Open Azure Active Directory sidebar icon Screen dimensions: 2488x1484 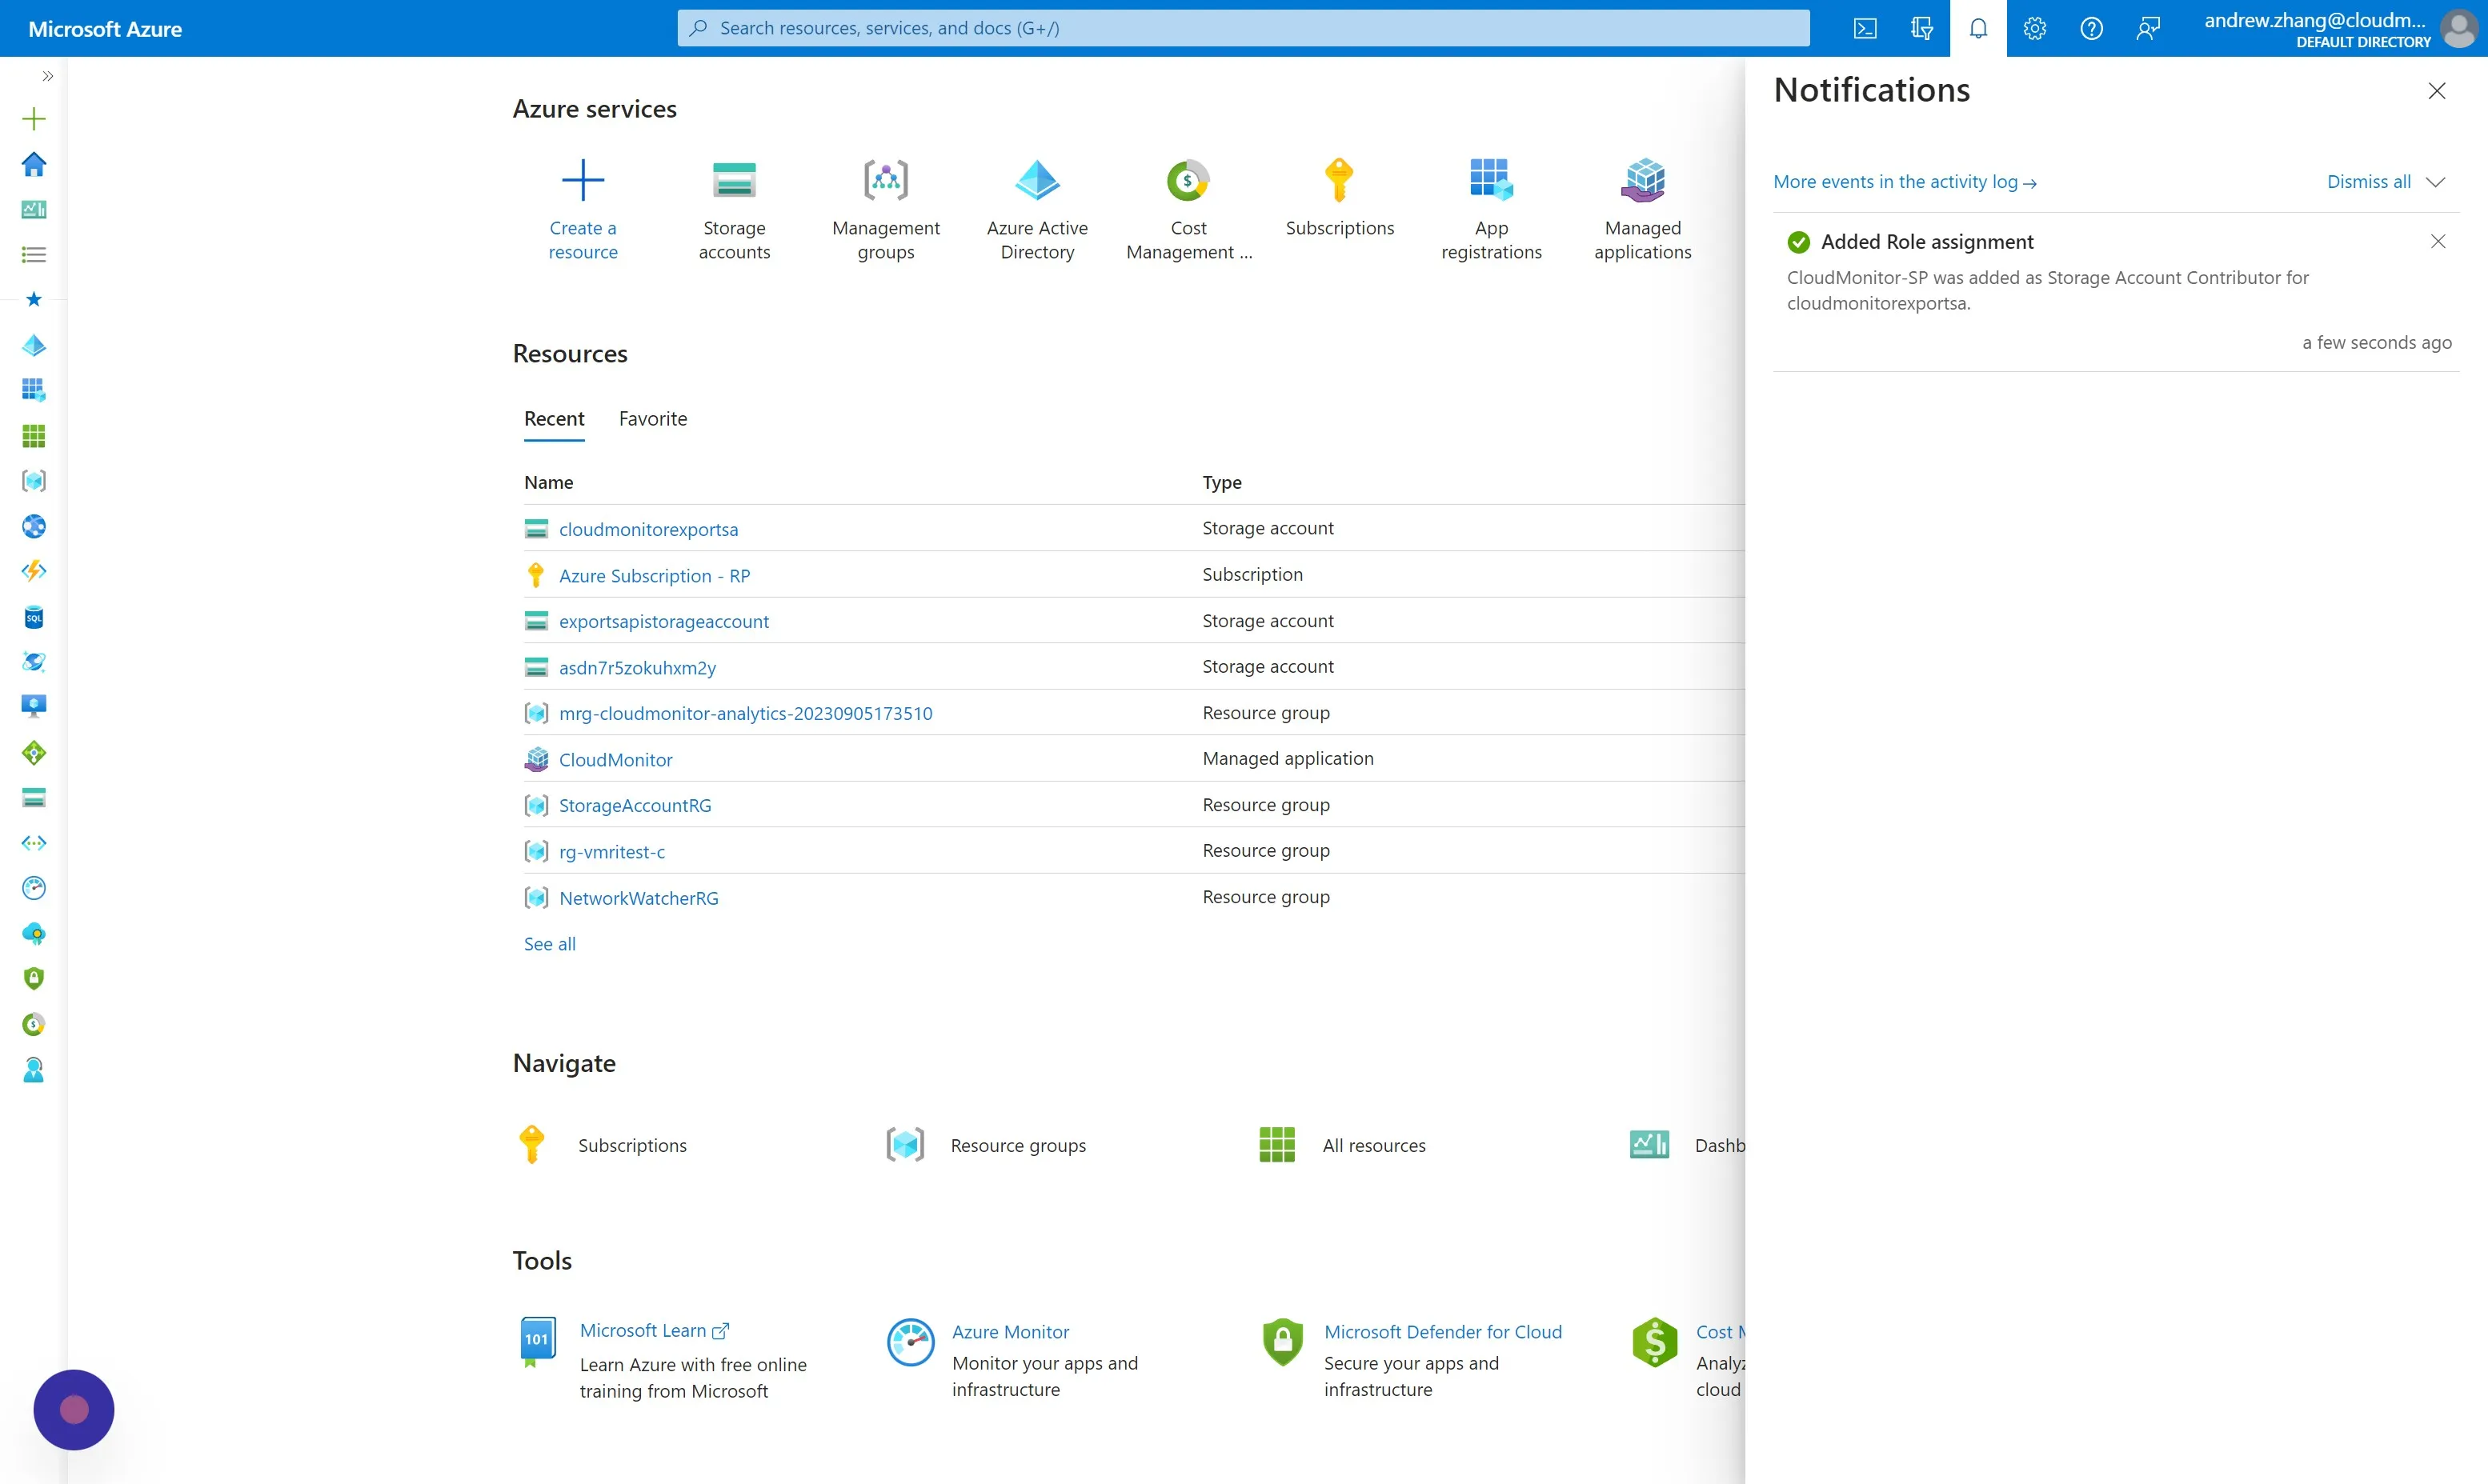(34, 345)
